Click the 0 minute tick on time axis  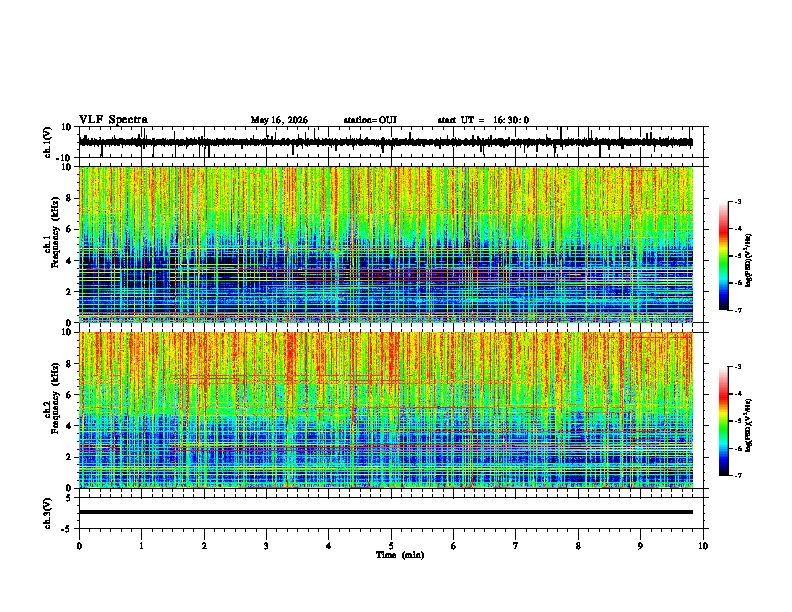point(79,546)
